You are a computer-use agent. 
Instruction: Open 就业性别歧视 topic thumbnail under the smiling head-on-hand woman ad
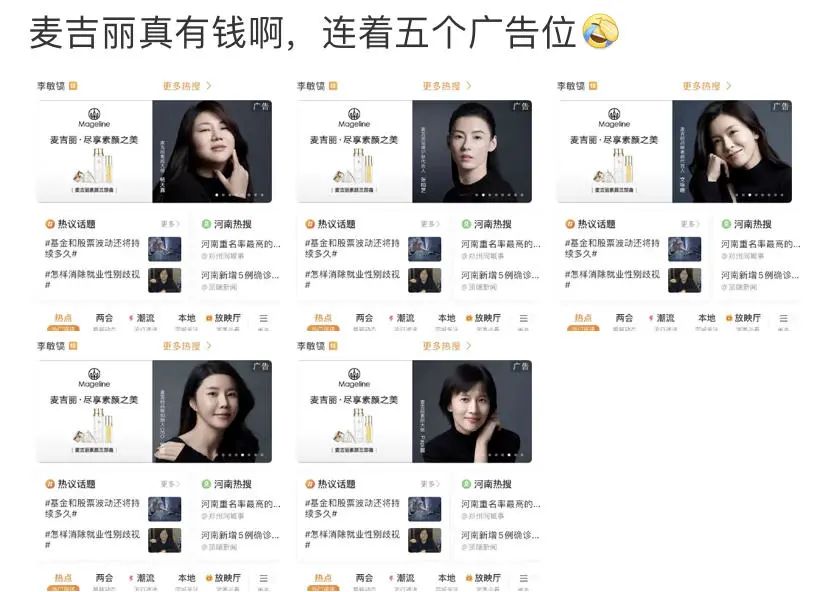click(x=684, y=280)
